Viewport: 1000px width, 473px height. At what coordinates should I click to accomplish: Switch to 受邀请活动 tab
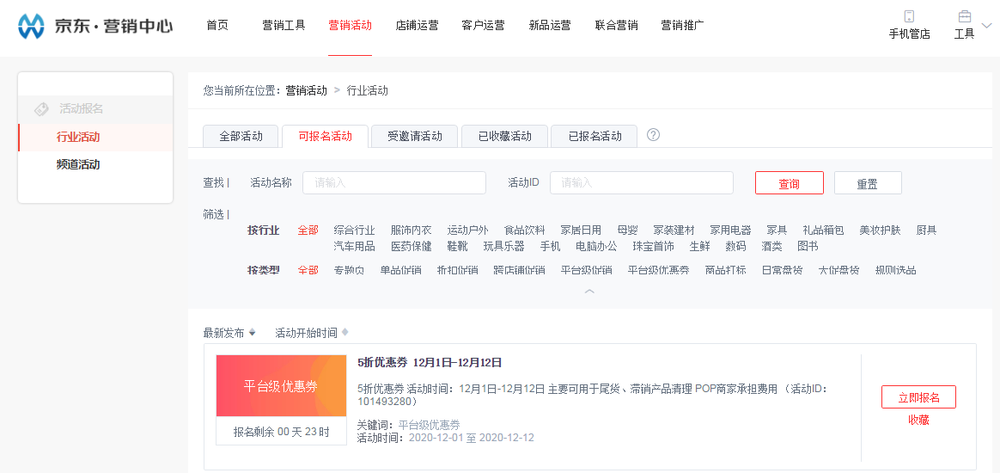(414, 136)
